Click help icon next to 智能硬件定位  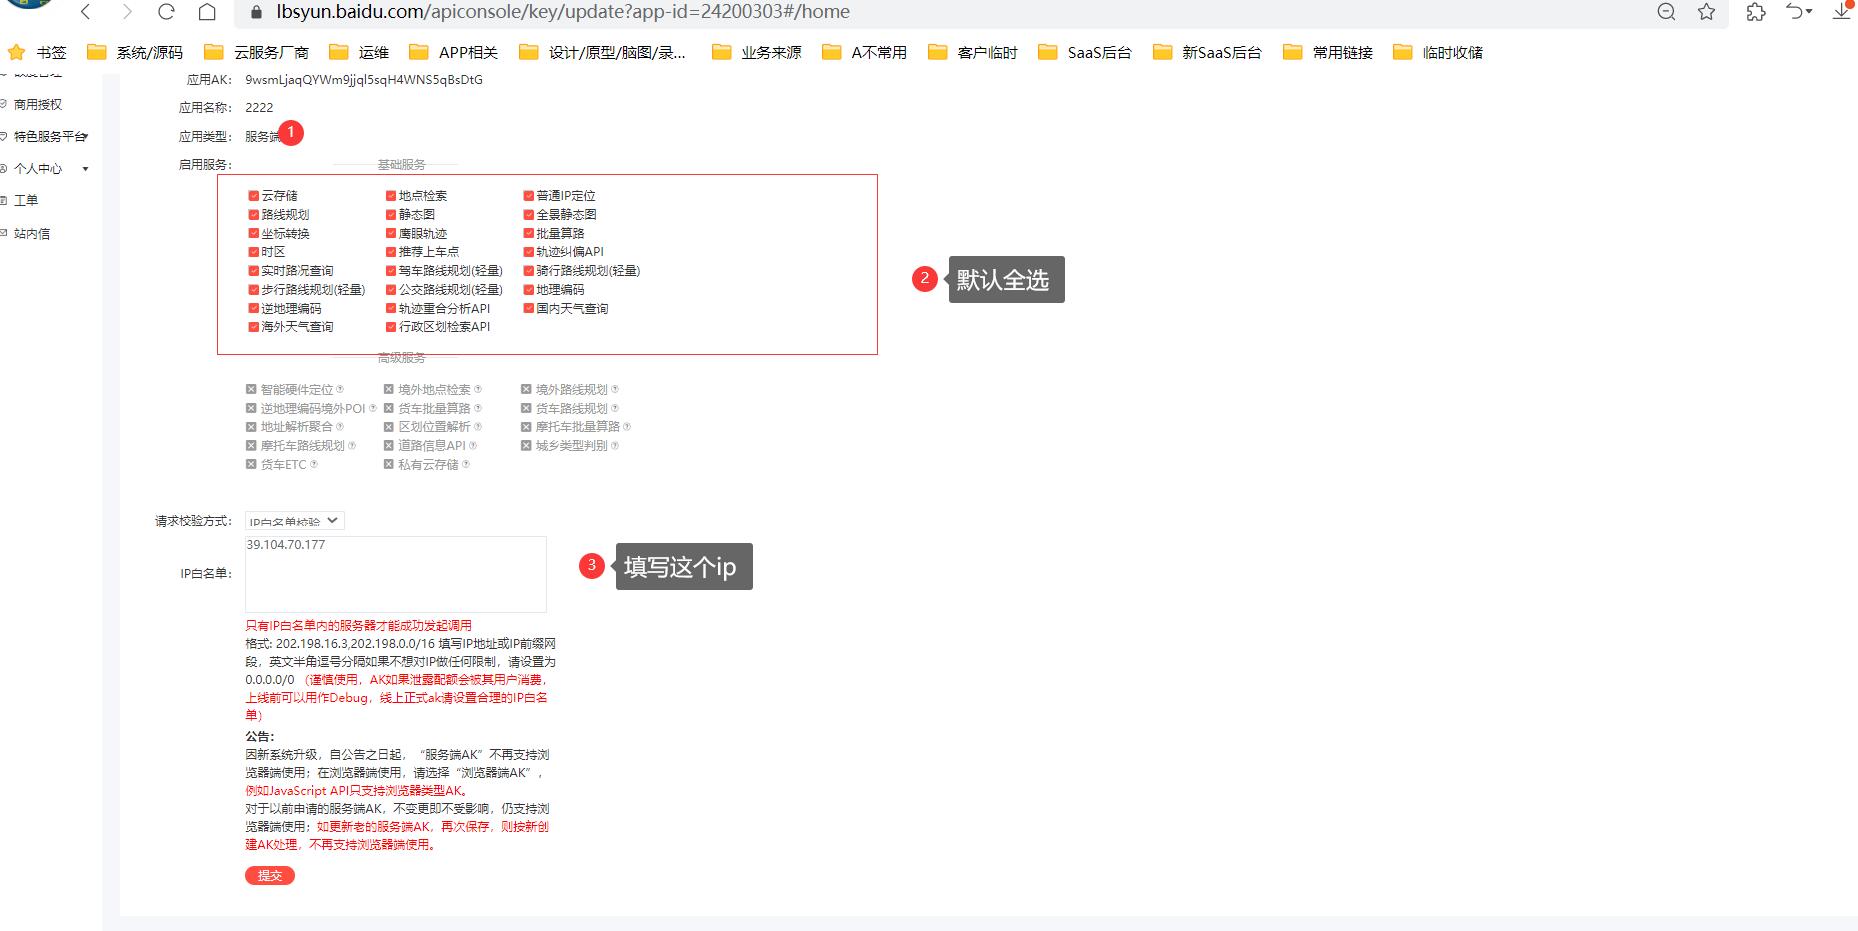click(x=340, y=389)
